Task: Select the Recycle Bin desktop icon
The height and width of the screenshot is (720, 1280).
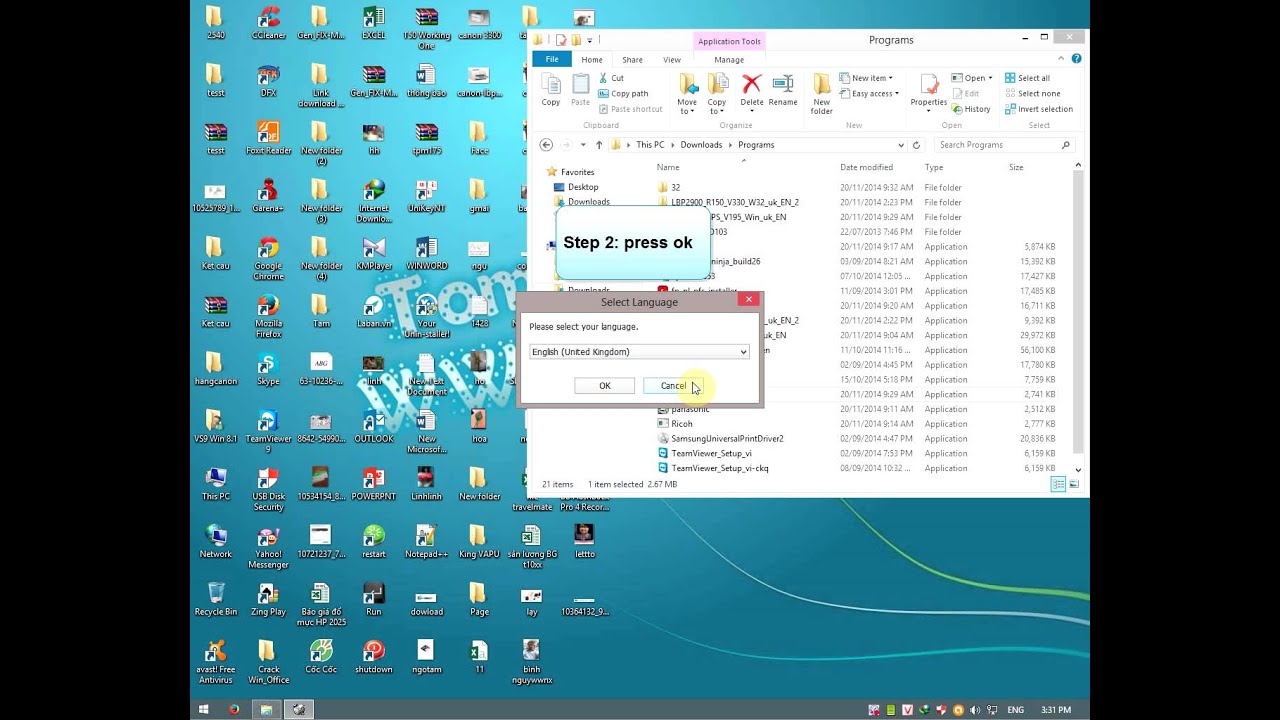Action: point(216,599)
